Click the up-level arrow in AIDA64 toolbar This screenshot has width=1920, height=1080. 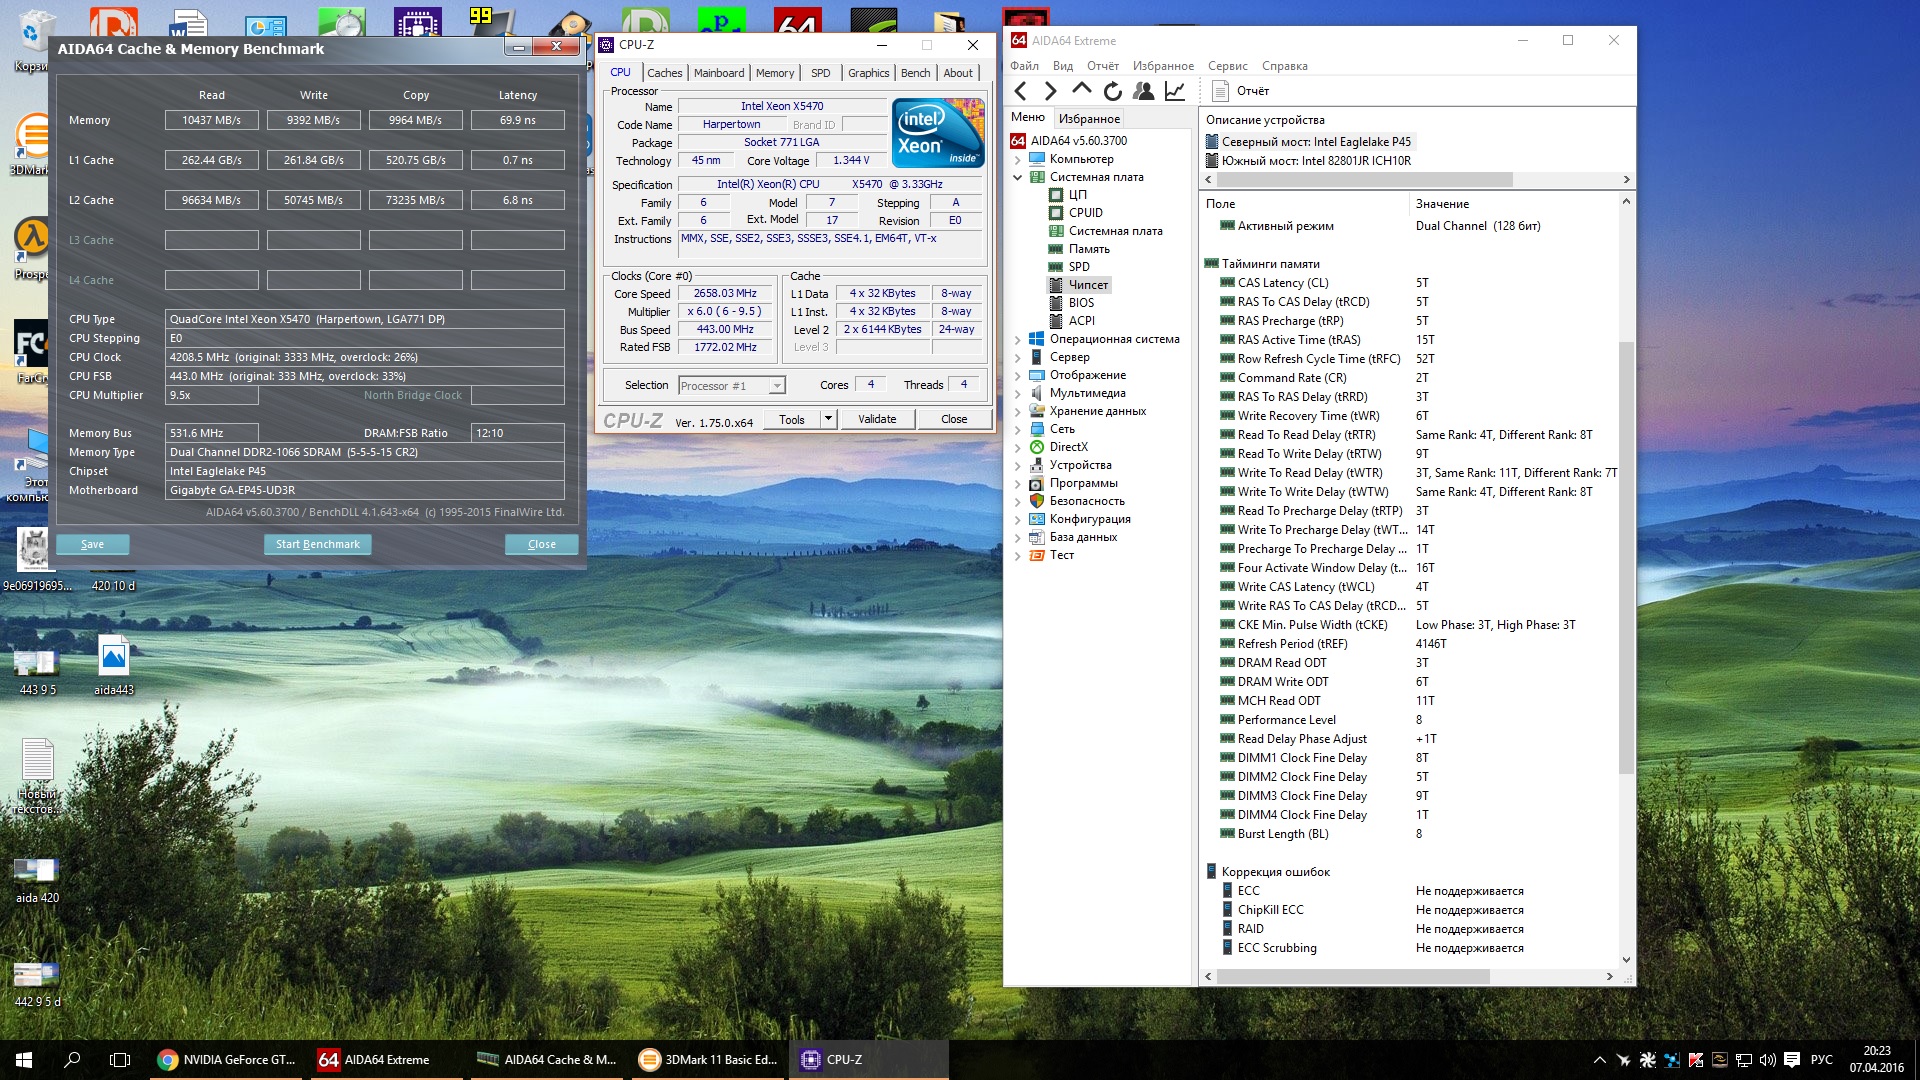1081,91
